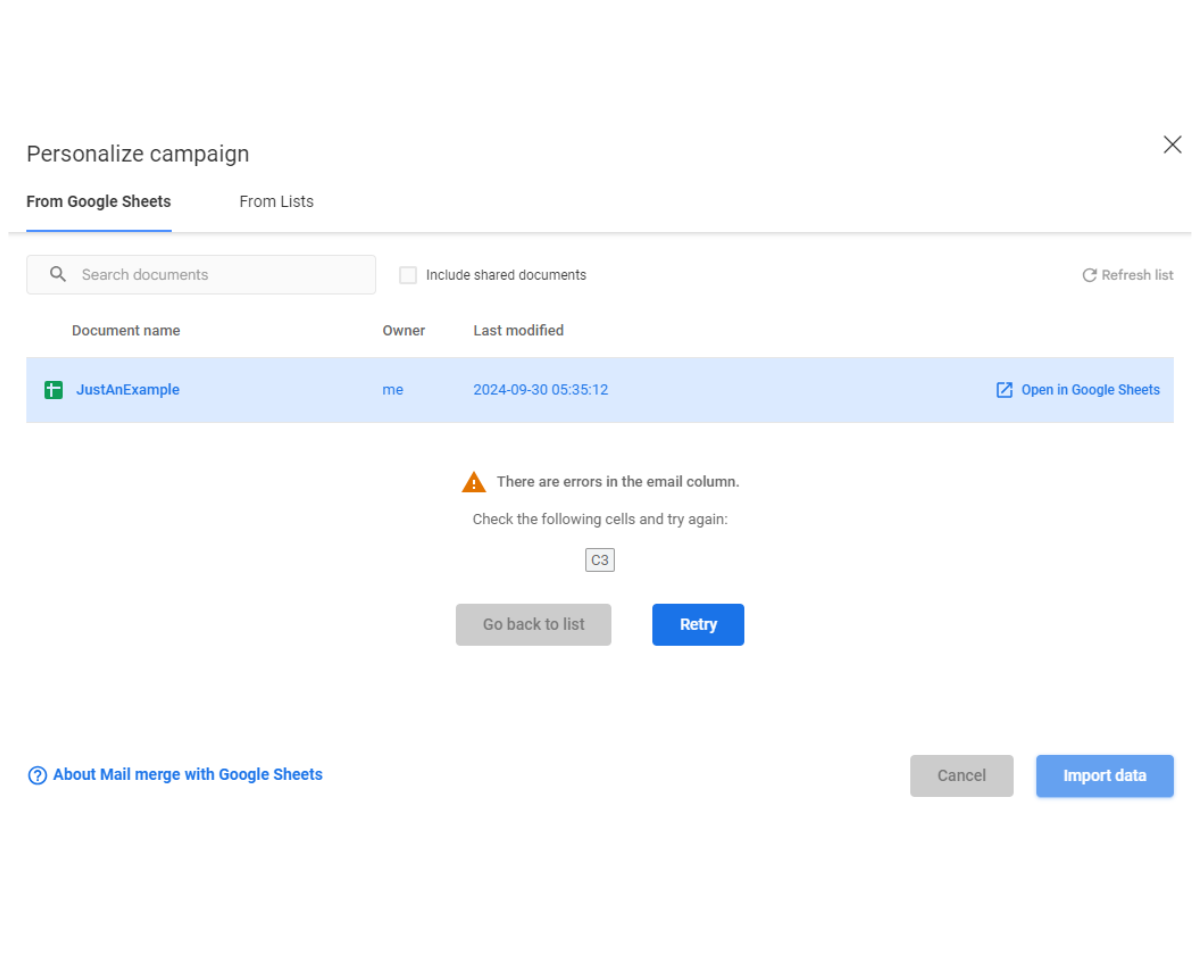1200x960 pixels.
Task: Click the Cancel button
Action: click(962, 776)
